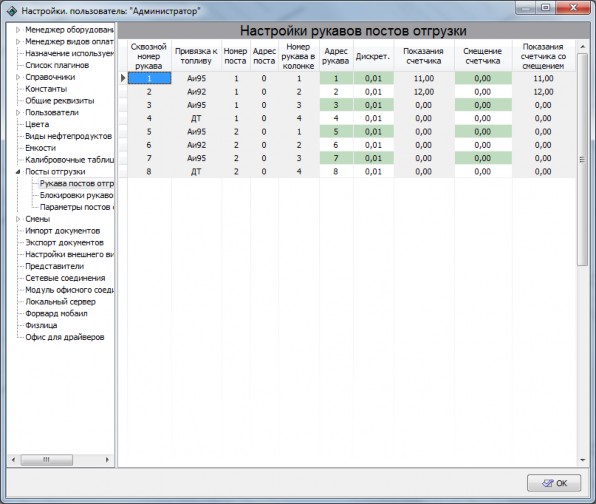Click the Привязка к топливу column header
This screenshot has height=504, width=596.
click(196, 56)
